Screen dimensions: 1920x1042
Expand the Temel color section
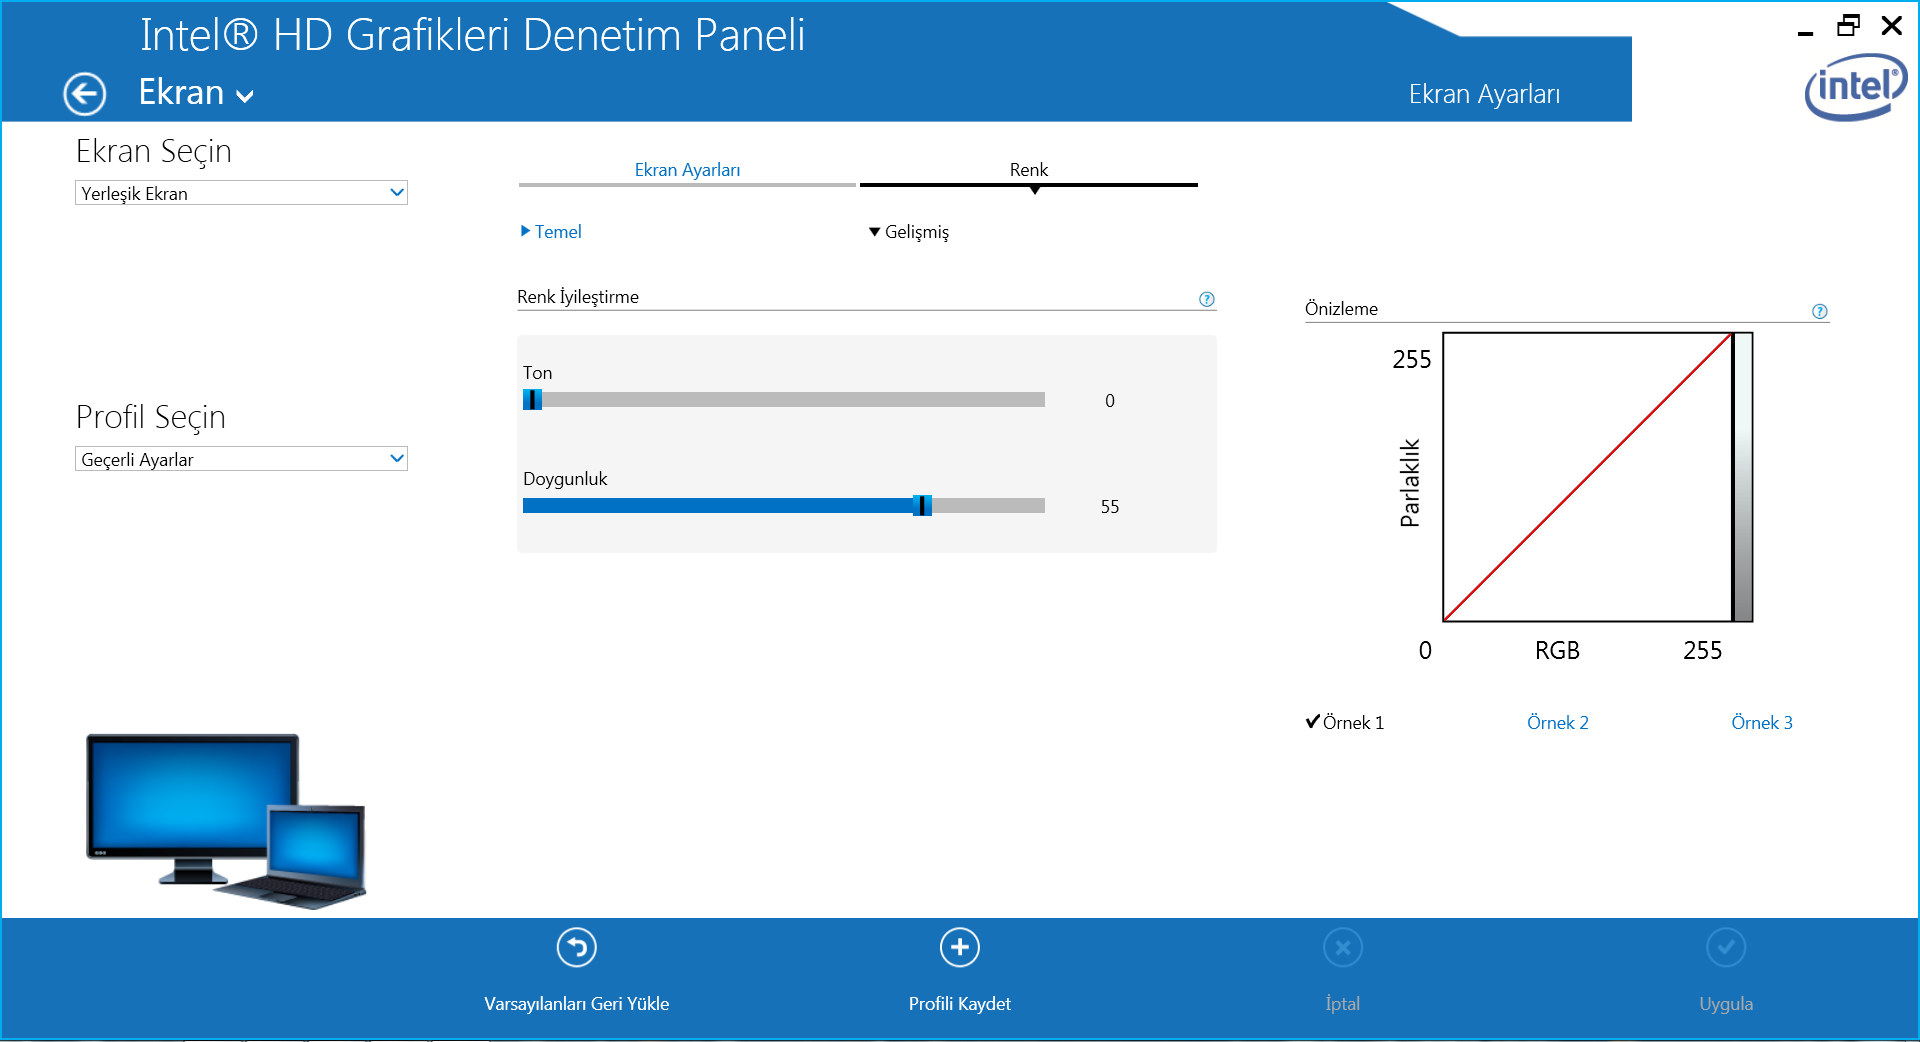click(x=551, y=232)
